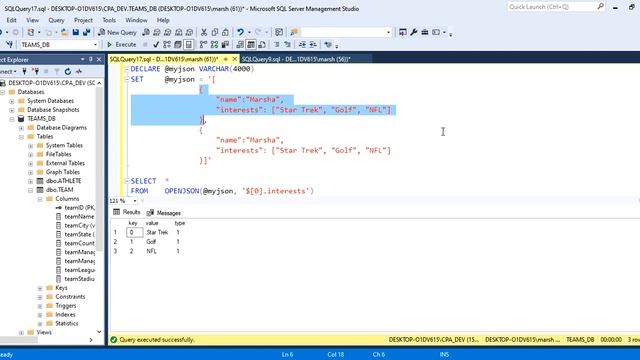Collapse the dbo.TEAM table node
This screenshot has height=360, width=640.
pos(30,190)
